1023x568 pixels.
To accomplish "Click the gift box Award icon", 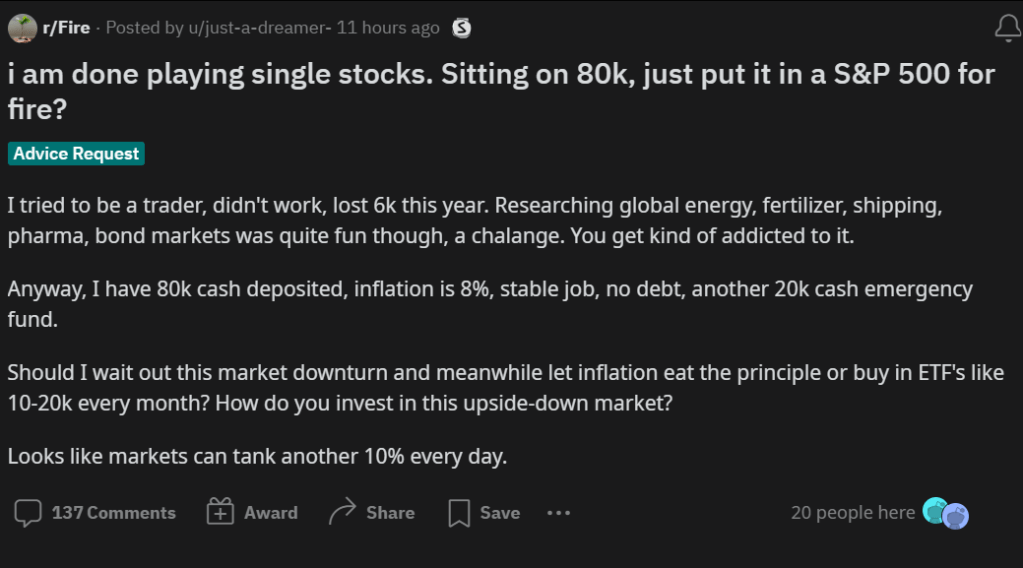I will pos(219,513).
